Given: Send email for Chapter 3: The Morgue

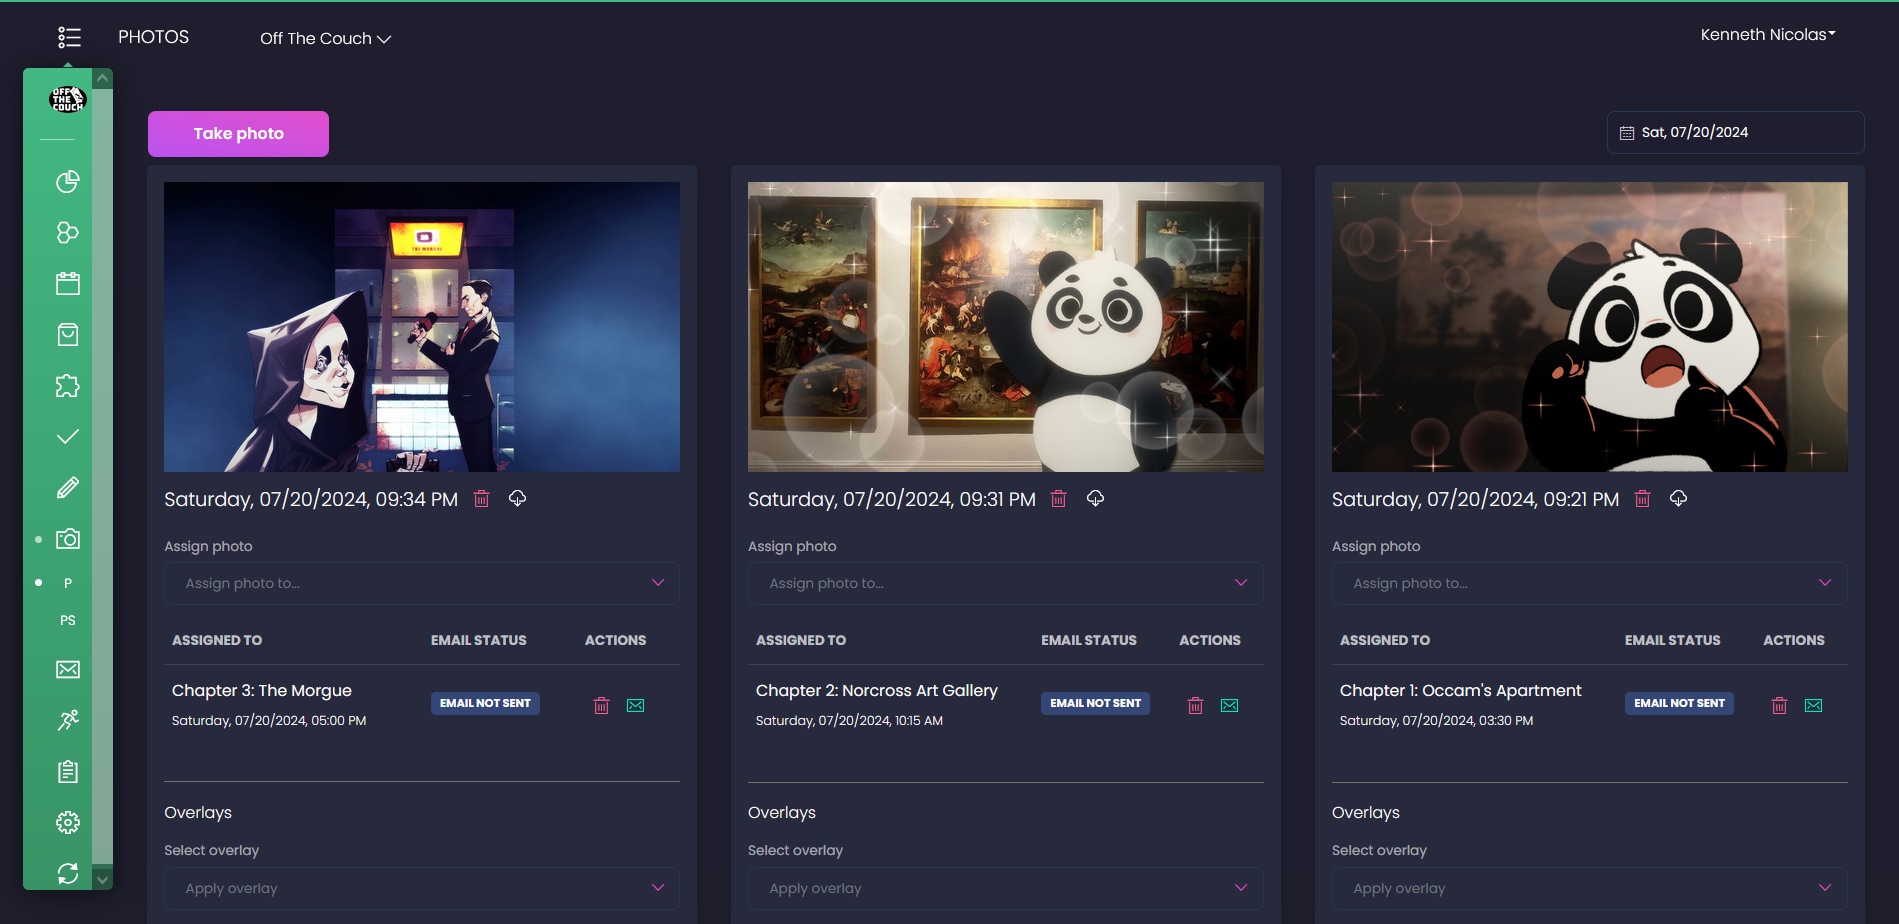Looking at the screenshot, I should [635, 705].
